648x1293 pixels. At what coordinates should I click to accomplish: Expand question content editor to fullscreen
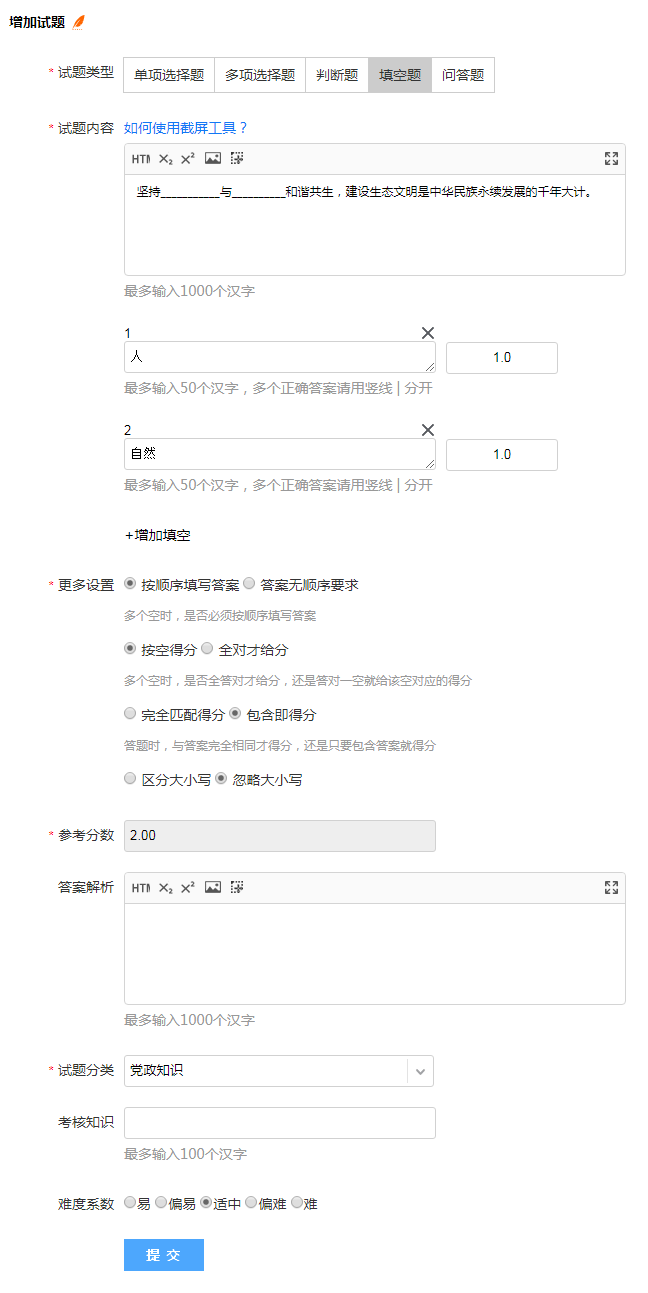pyautogui.click(x=611, y=159)
